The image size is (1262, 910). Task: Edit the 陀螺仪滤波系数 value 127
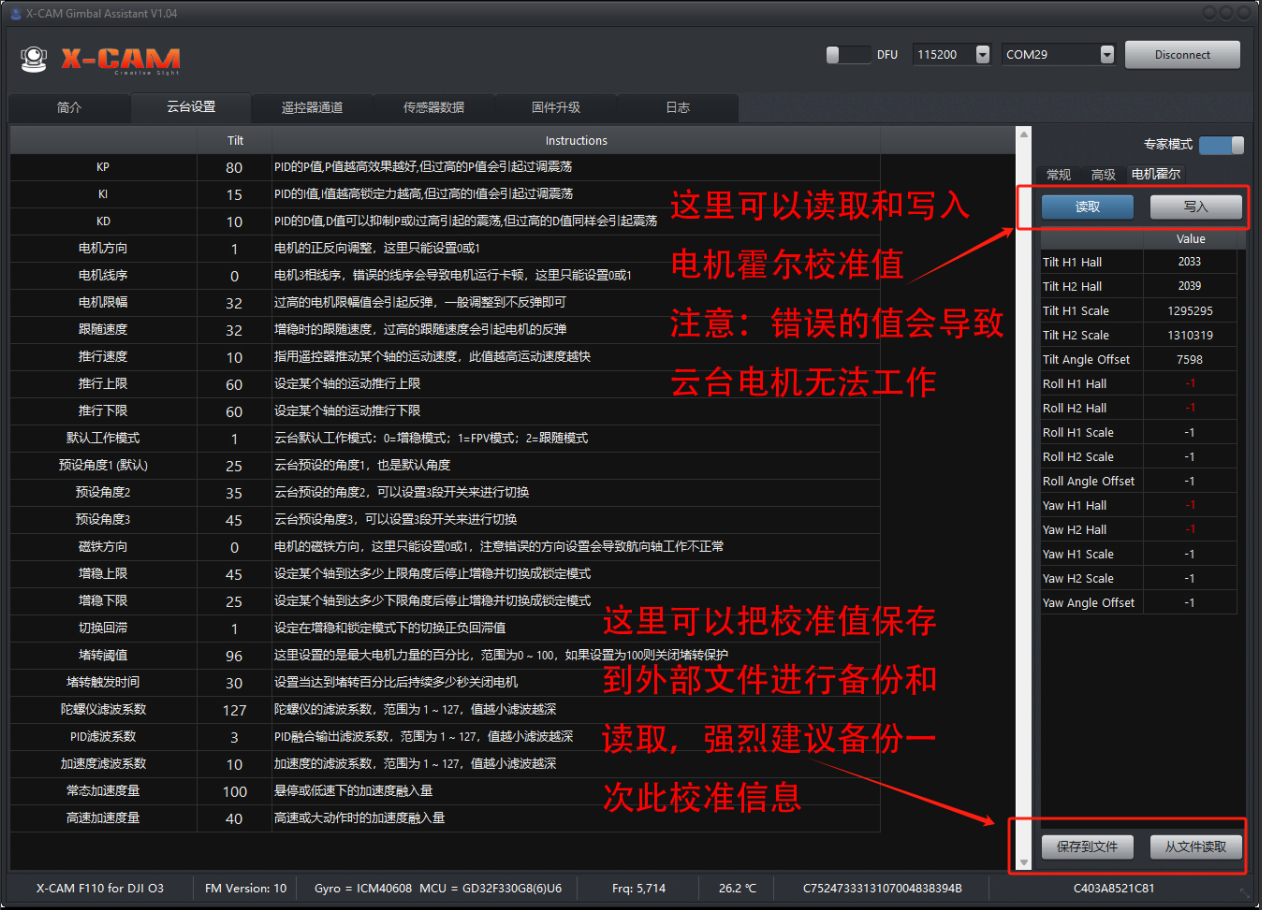234,710
